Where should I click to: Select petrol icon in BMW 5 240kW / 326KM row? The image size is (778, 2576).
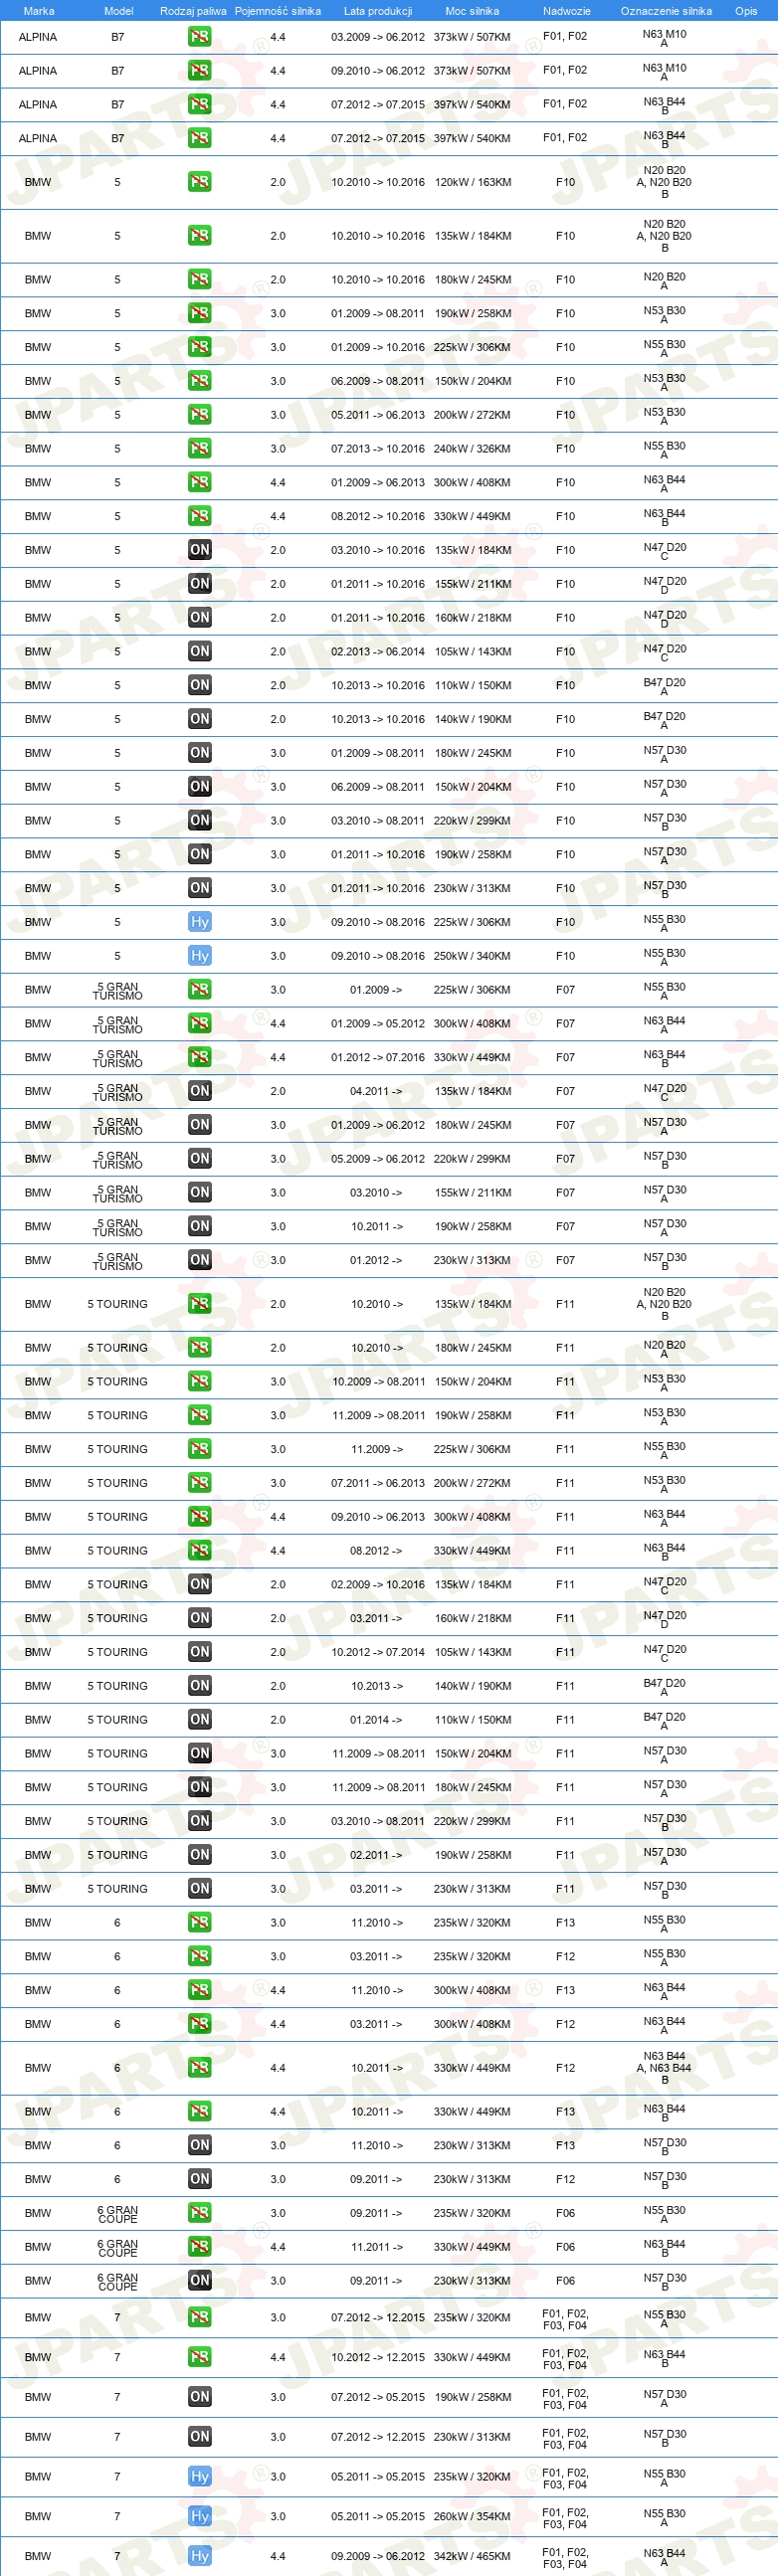pos(200,449)
